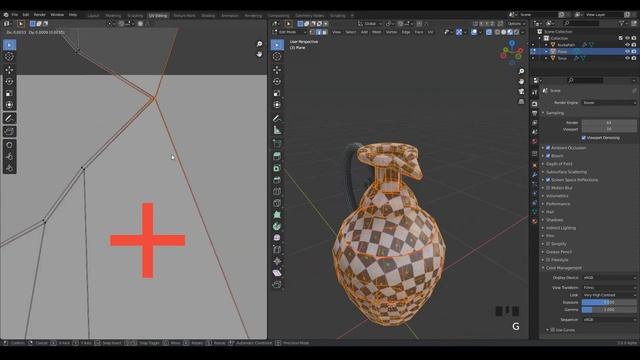
Task: Select the Spin tool
Action: (277, 226)
